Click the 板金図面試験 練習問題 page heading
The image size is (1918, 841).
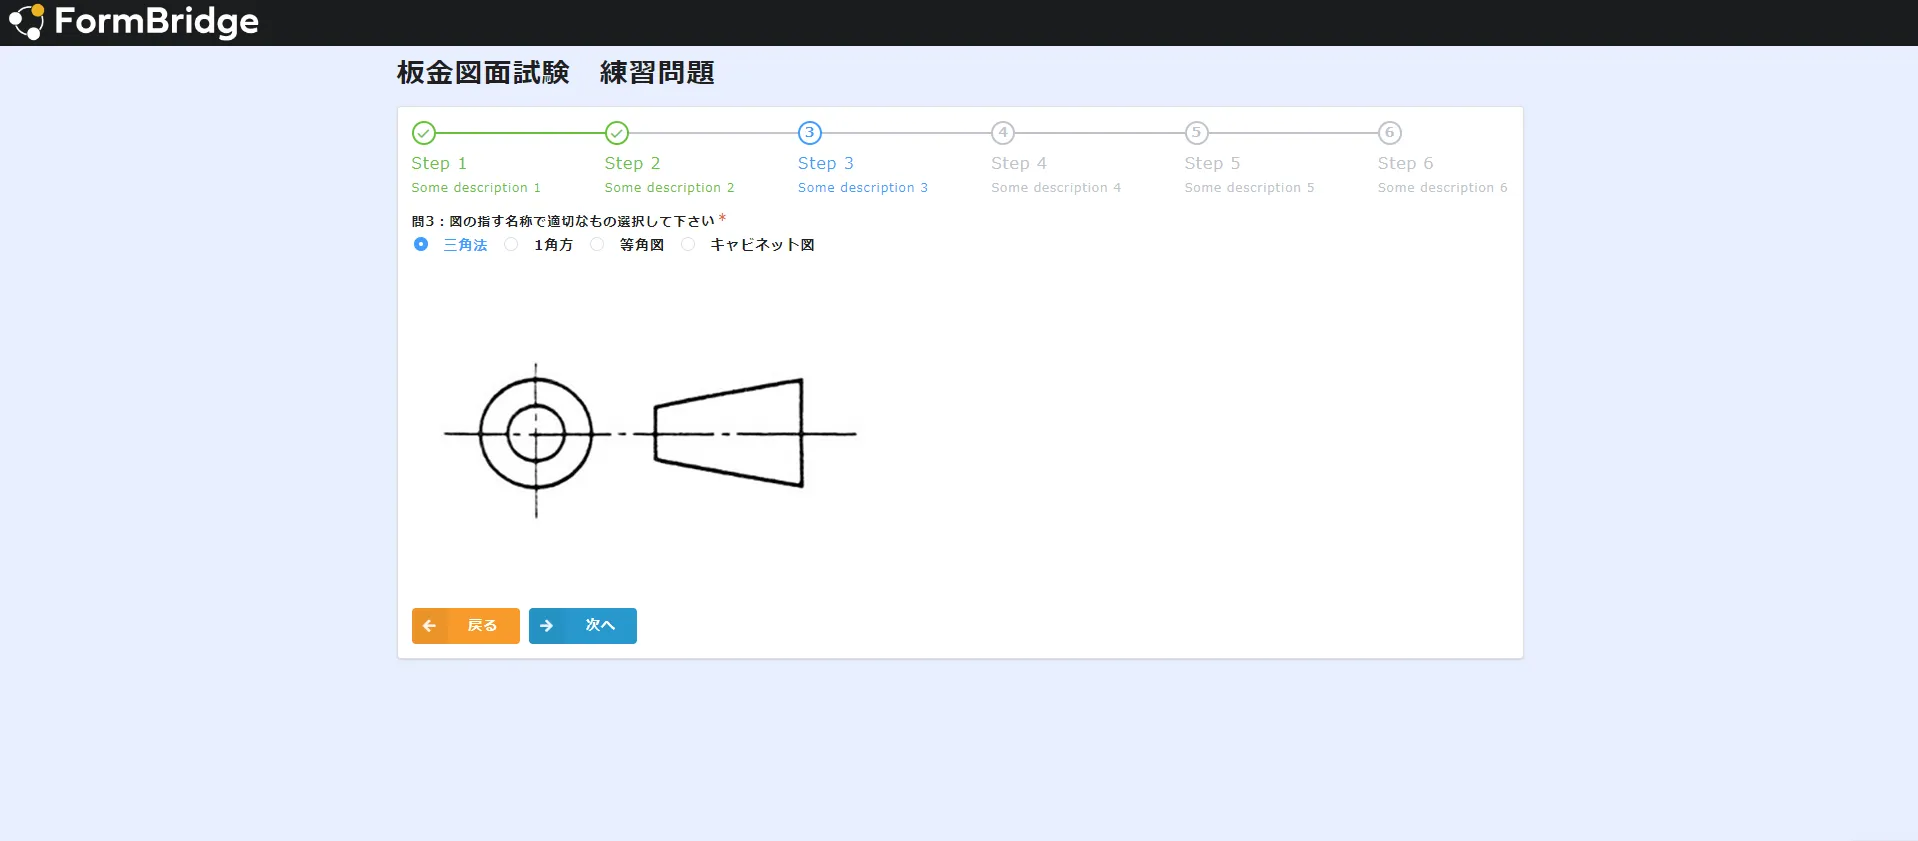[555, 73]
